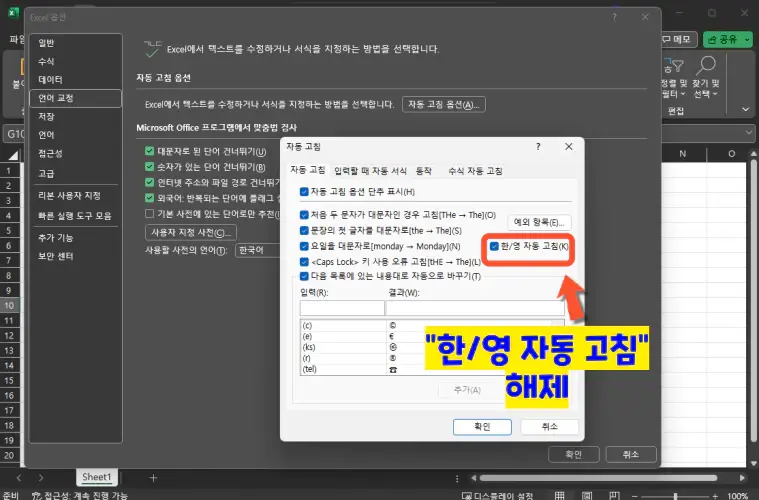Image resolution: width=759 pixels, height=500 pixels.
Task: Open 빠른 실행 도구 모음 options category
Action: tap(75, 216)
